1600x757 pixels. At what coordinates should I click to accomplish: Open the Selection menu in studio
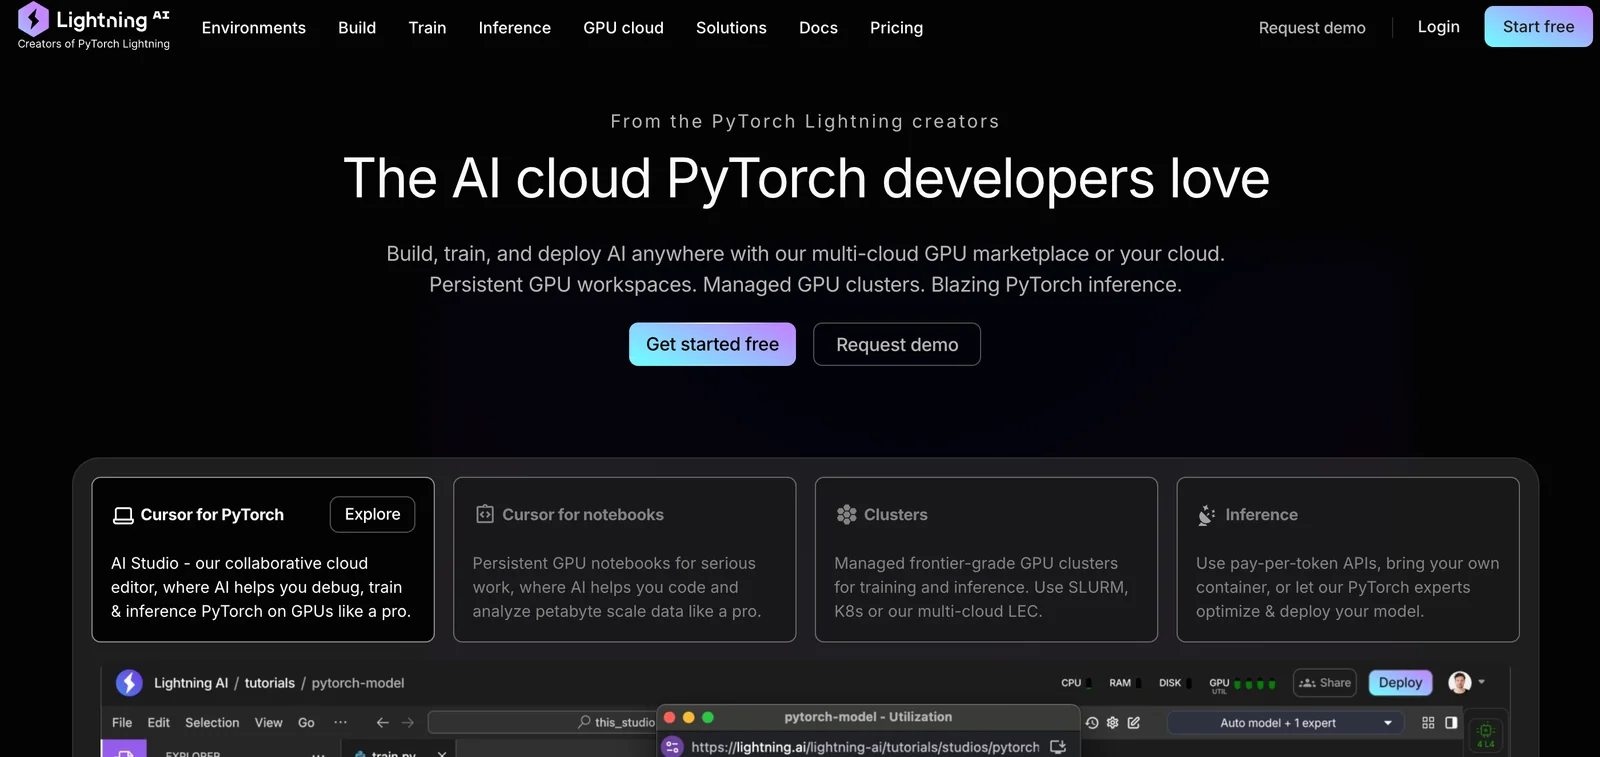212,722
